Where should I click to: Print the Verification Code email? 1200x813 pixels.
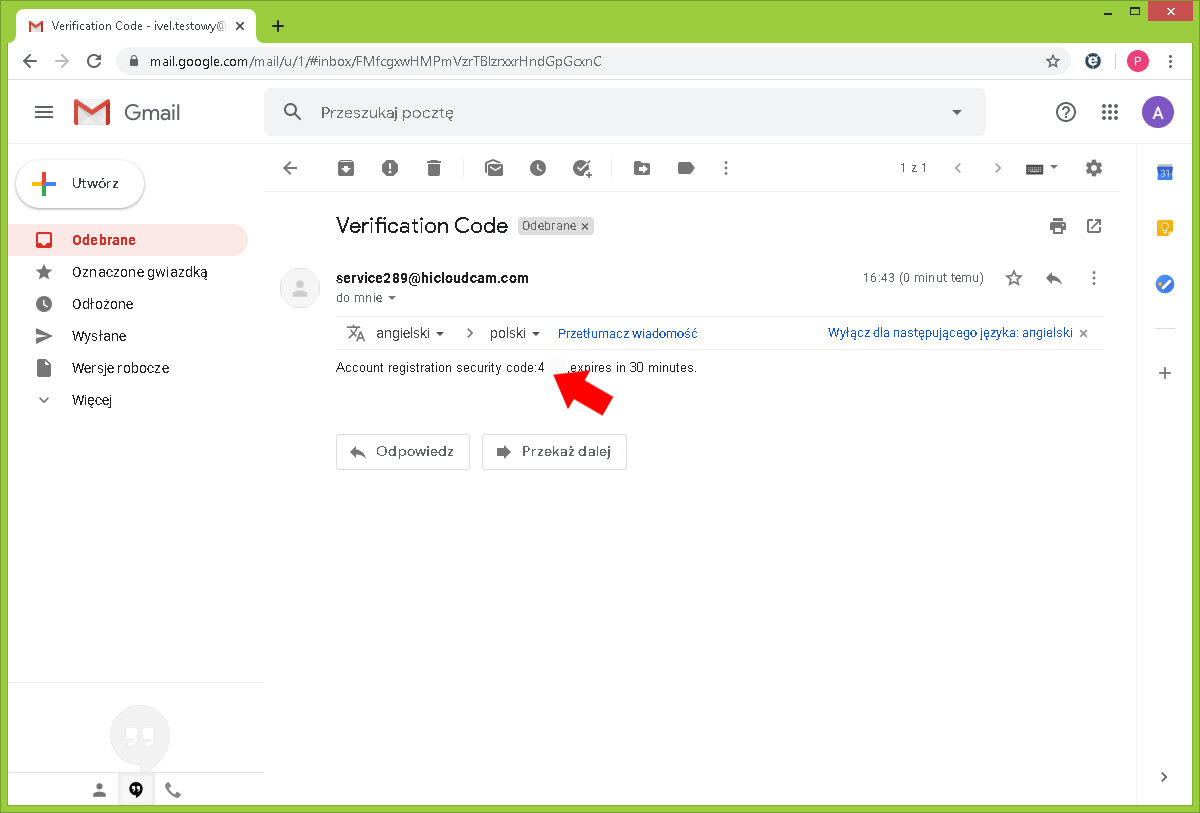point(1058,226)
